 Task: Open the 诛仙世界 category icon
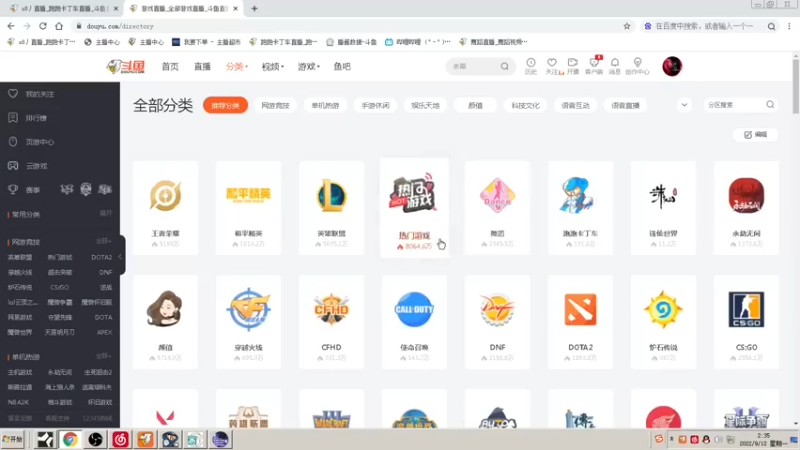click(663, 195)
